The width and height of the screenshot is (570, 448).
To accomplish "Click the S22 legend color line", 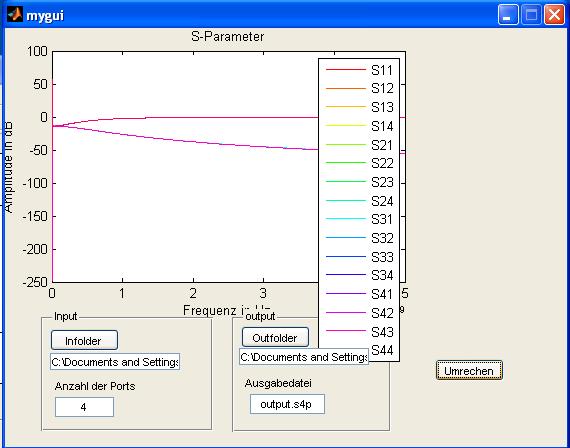I will click(346, 163).
